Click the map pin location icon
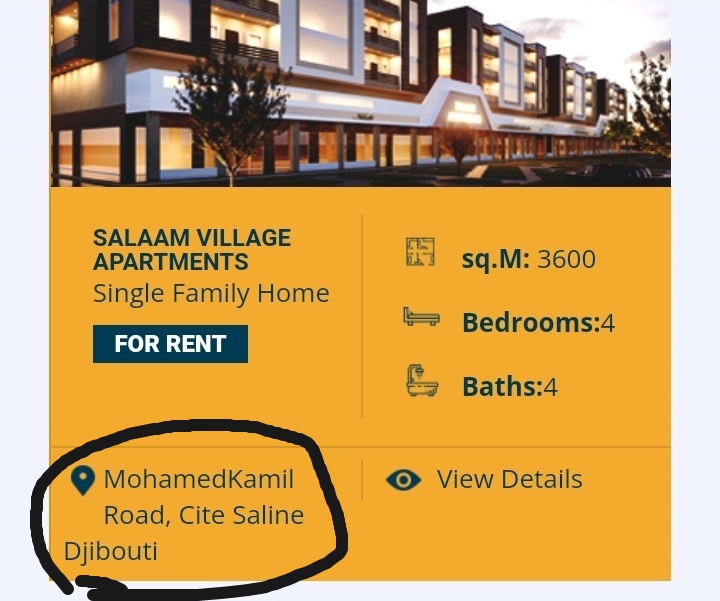 pyautogui.click(x=83, y=481)
